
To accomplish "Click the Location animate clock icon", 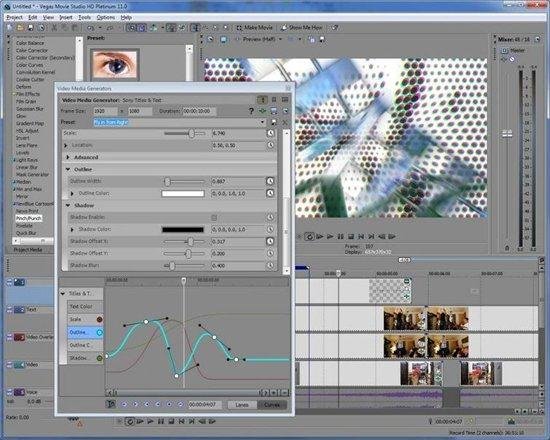I will click(270, 145).
